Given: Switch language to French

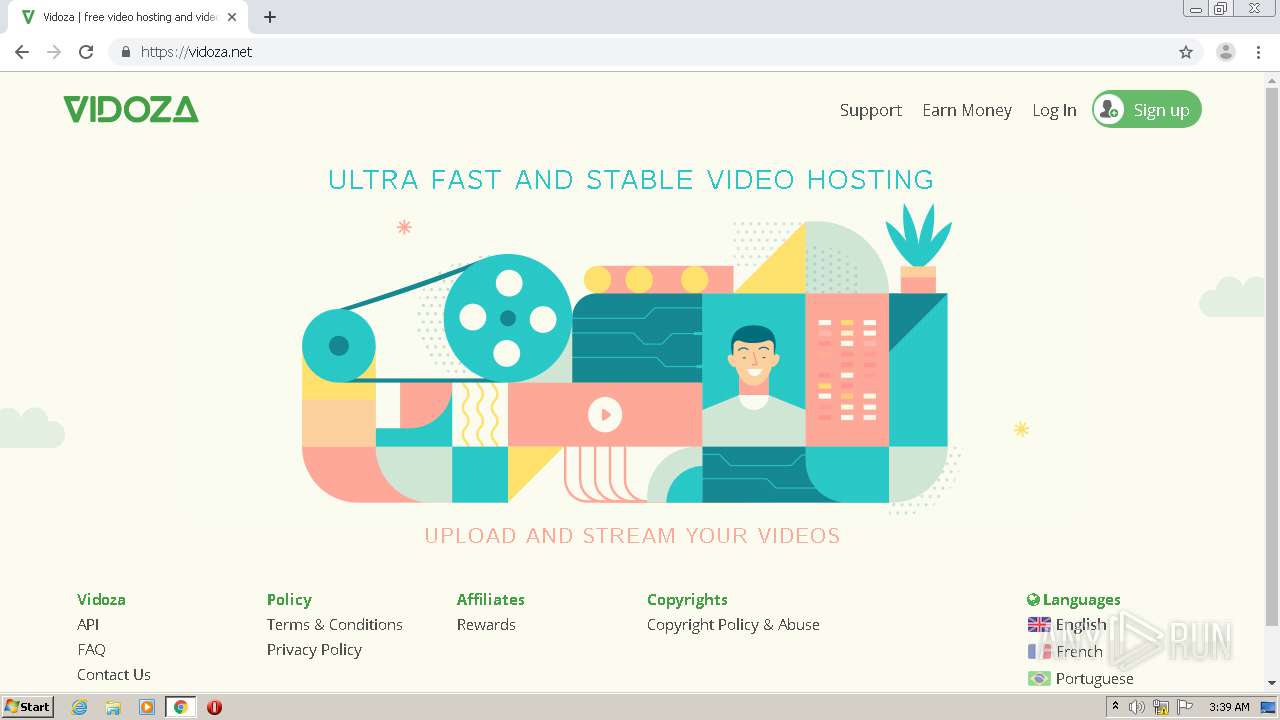Looking at the screenshot, I should [1079, 652].
